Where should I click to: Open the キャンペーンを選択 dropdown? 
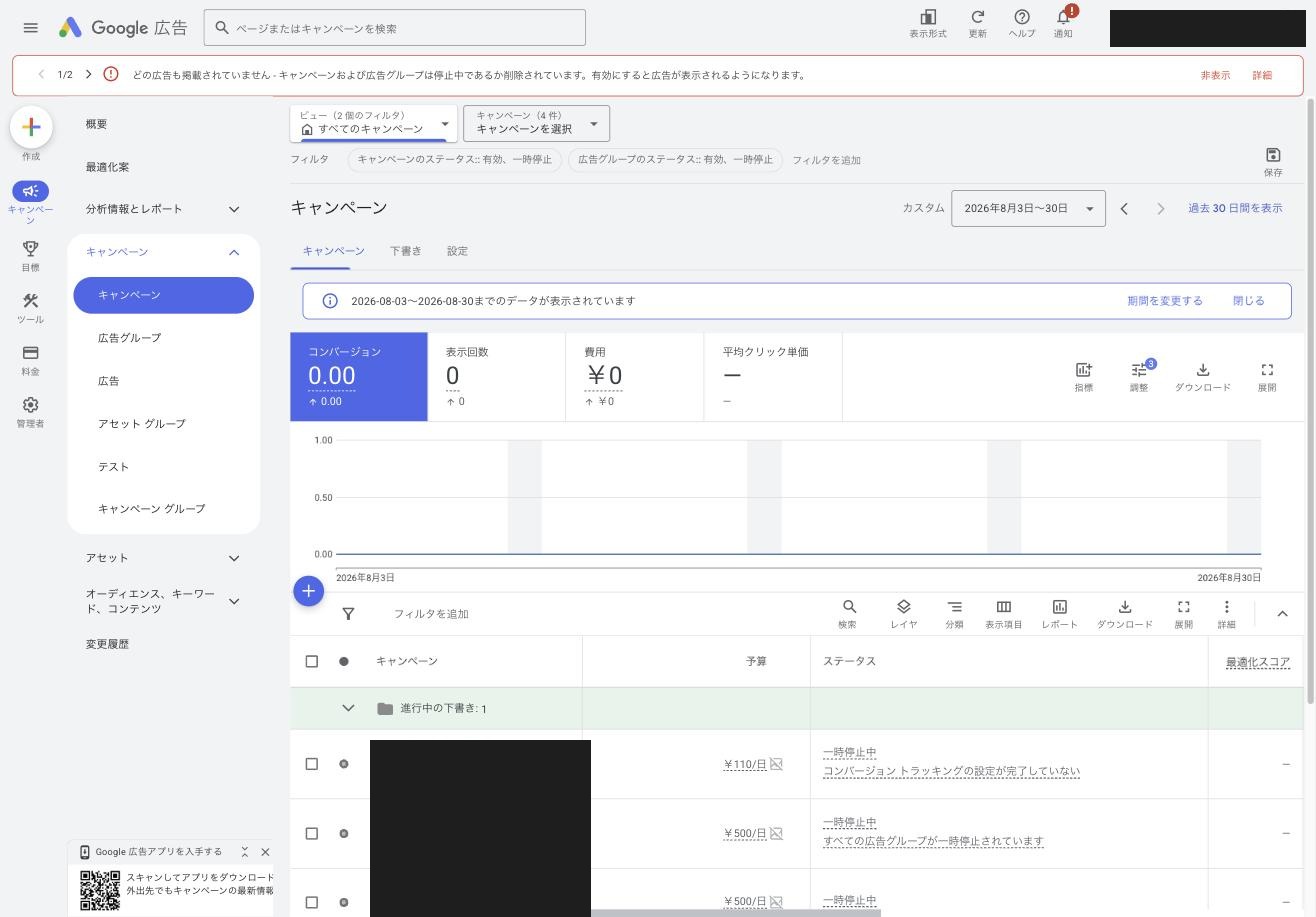(x=536, y=123)
